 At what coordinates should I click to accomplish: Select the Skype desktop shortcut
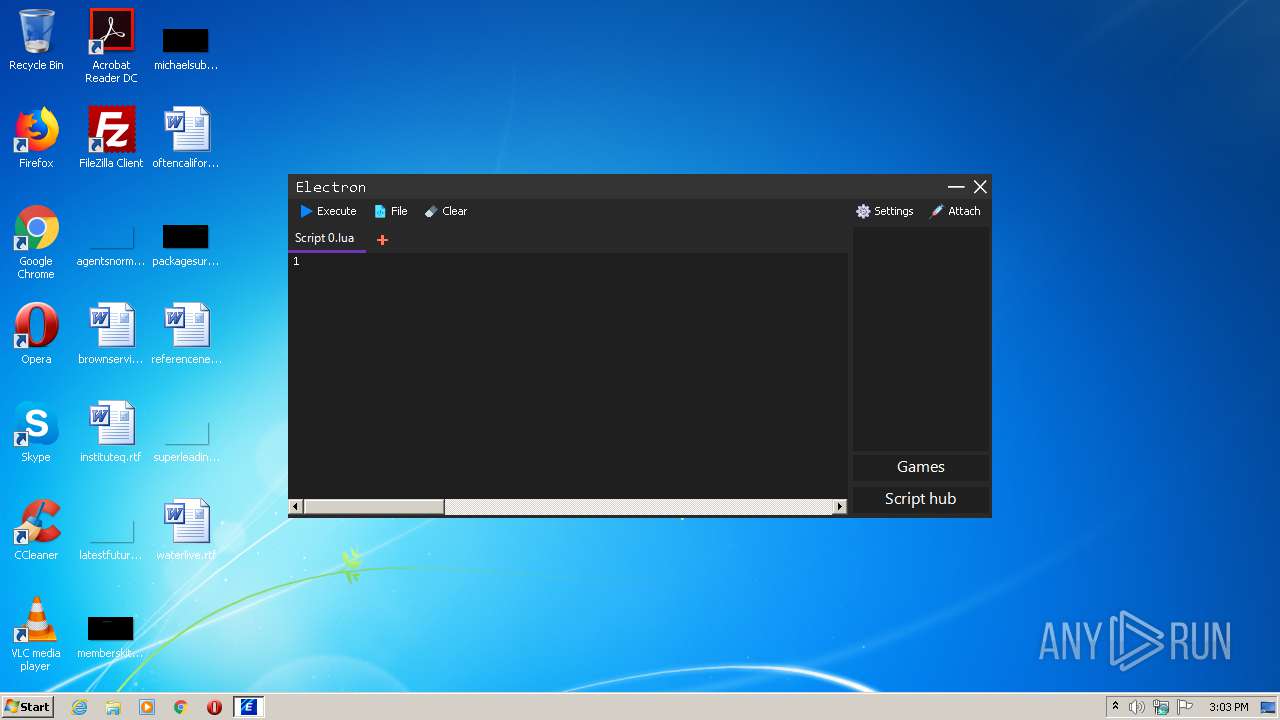(x=36, y=432)
